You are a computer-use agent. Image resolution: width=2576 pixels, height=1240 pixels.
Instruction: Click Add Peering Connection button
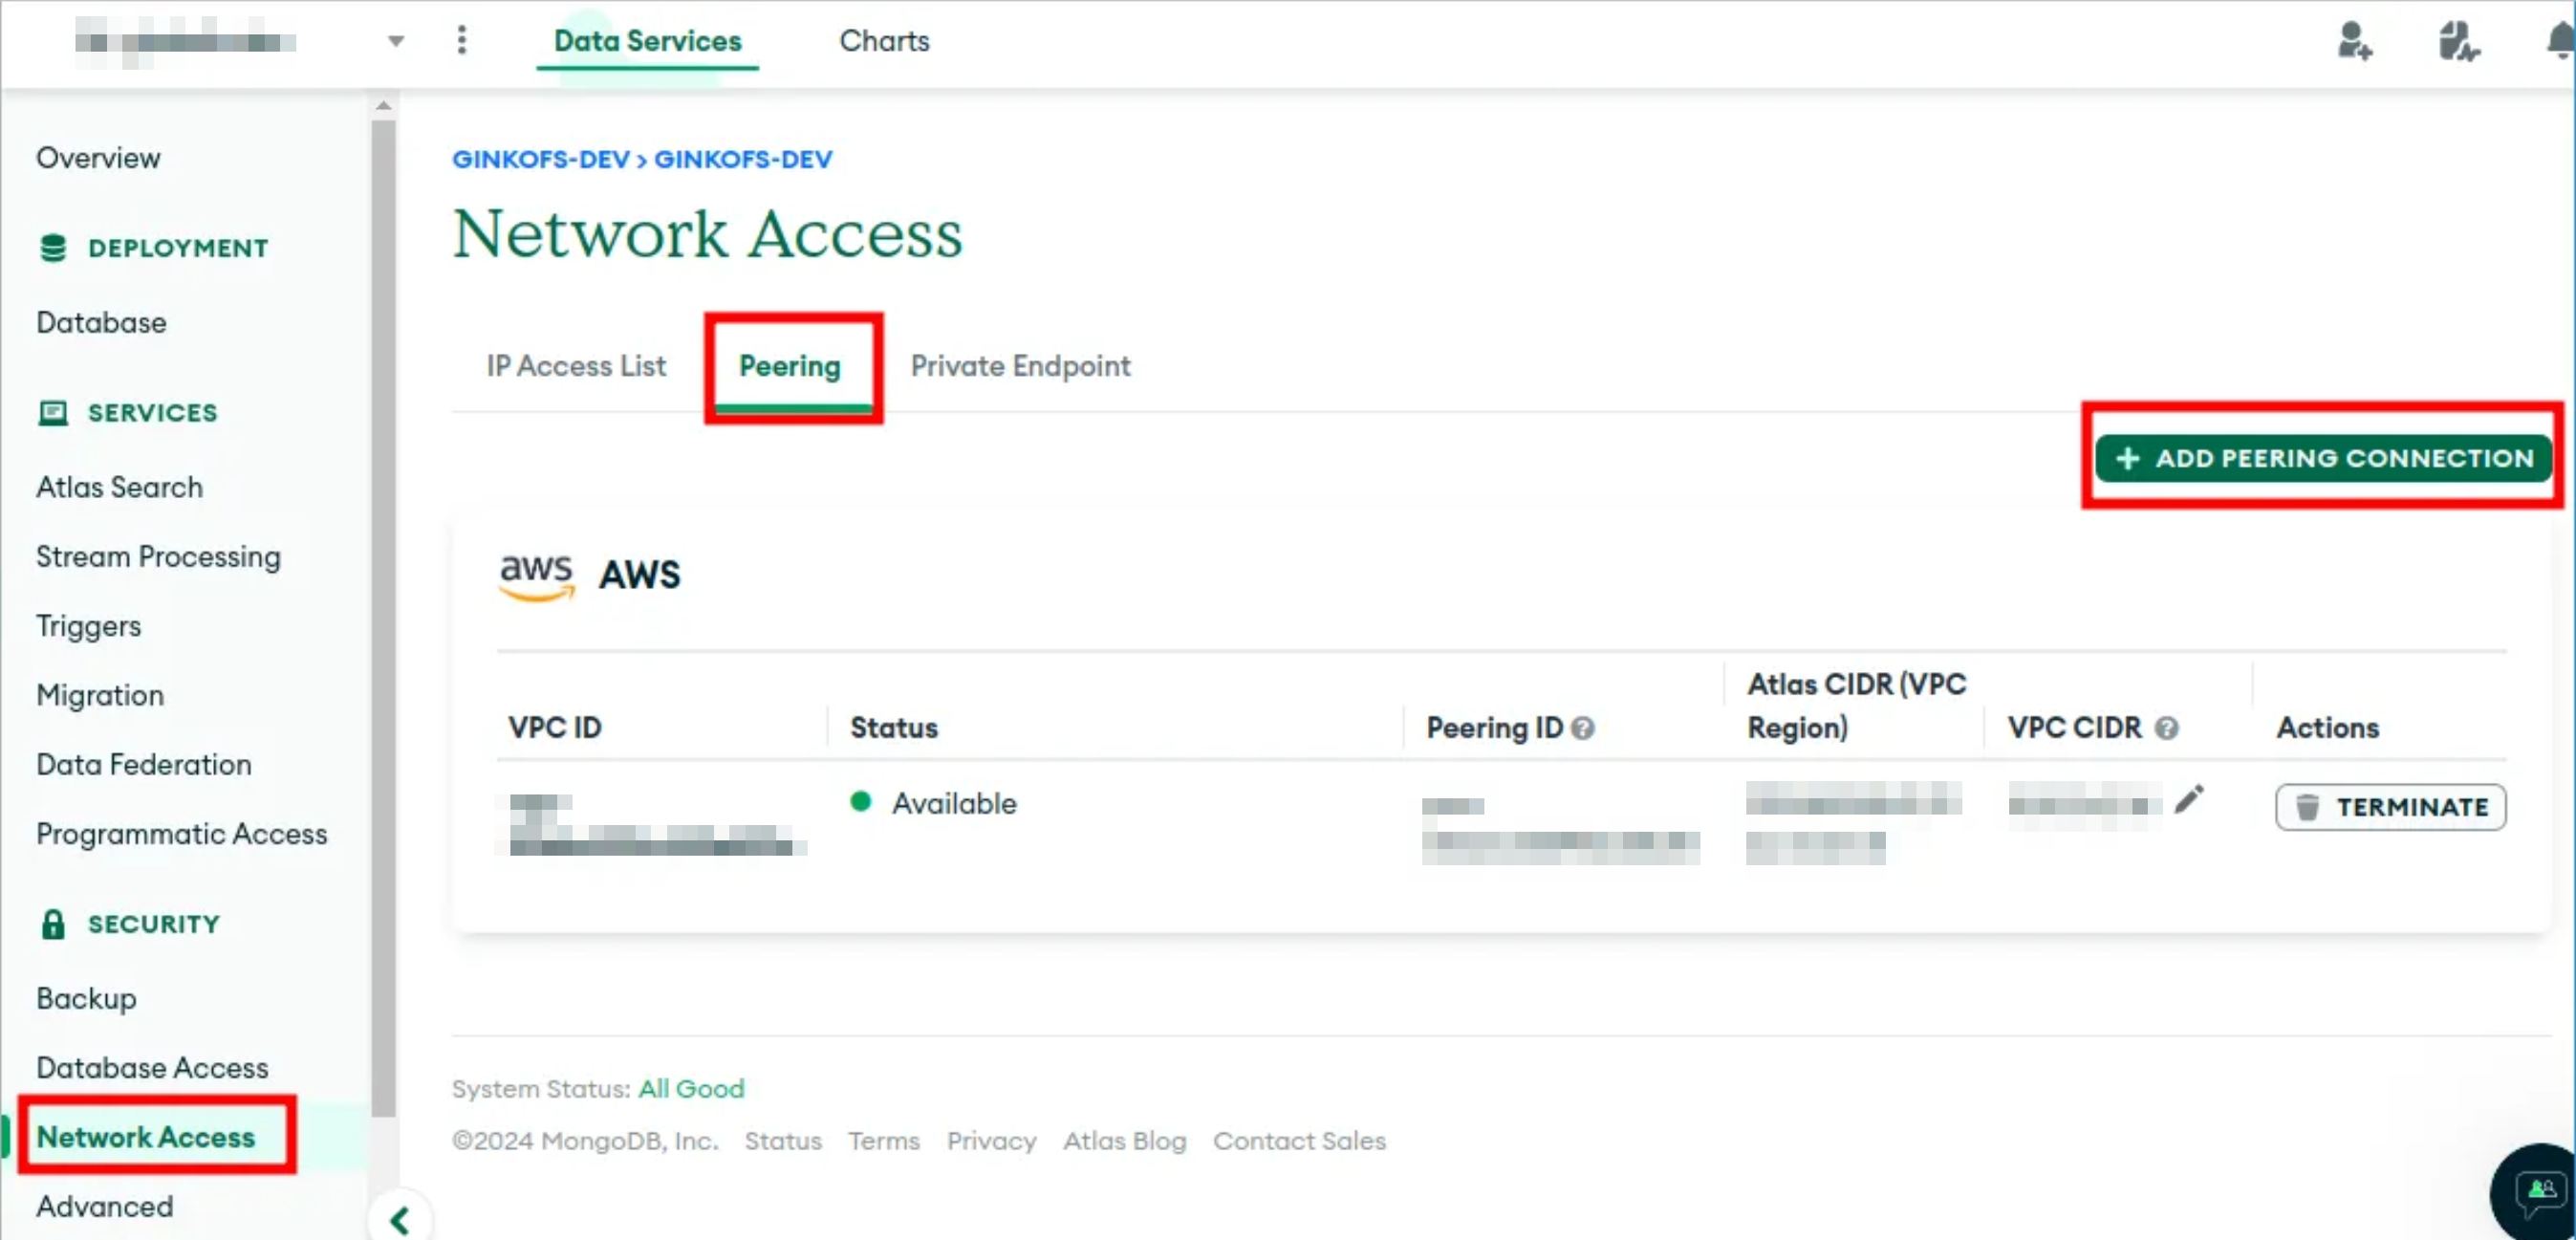pos(2323,458)
